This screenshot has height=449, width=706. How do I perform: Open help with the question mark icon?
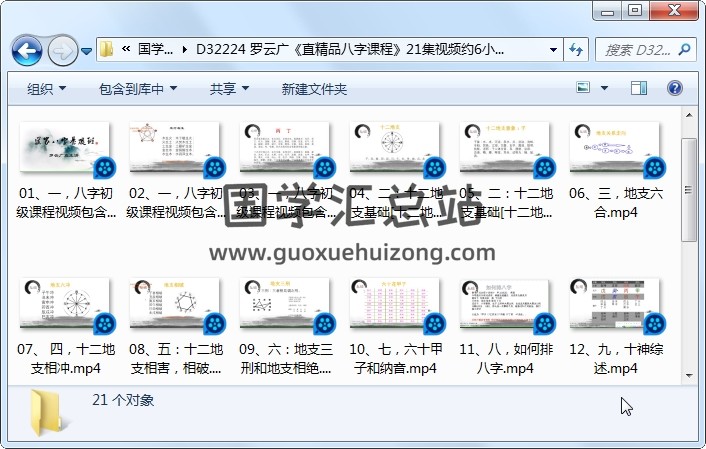coord(674,88)
